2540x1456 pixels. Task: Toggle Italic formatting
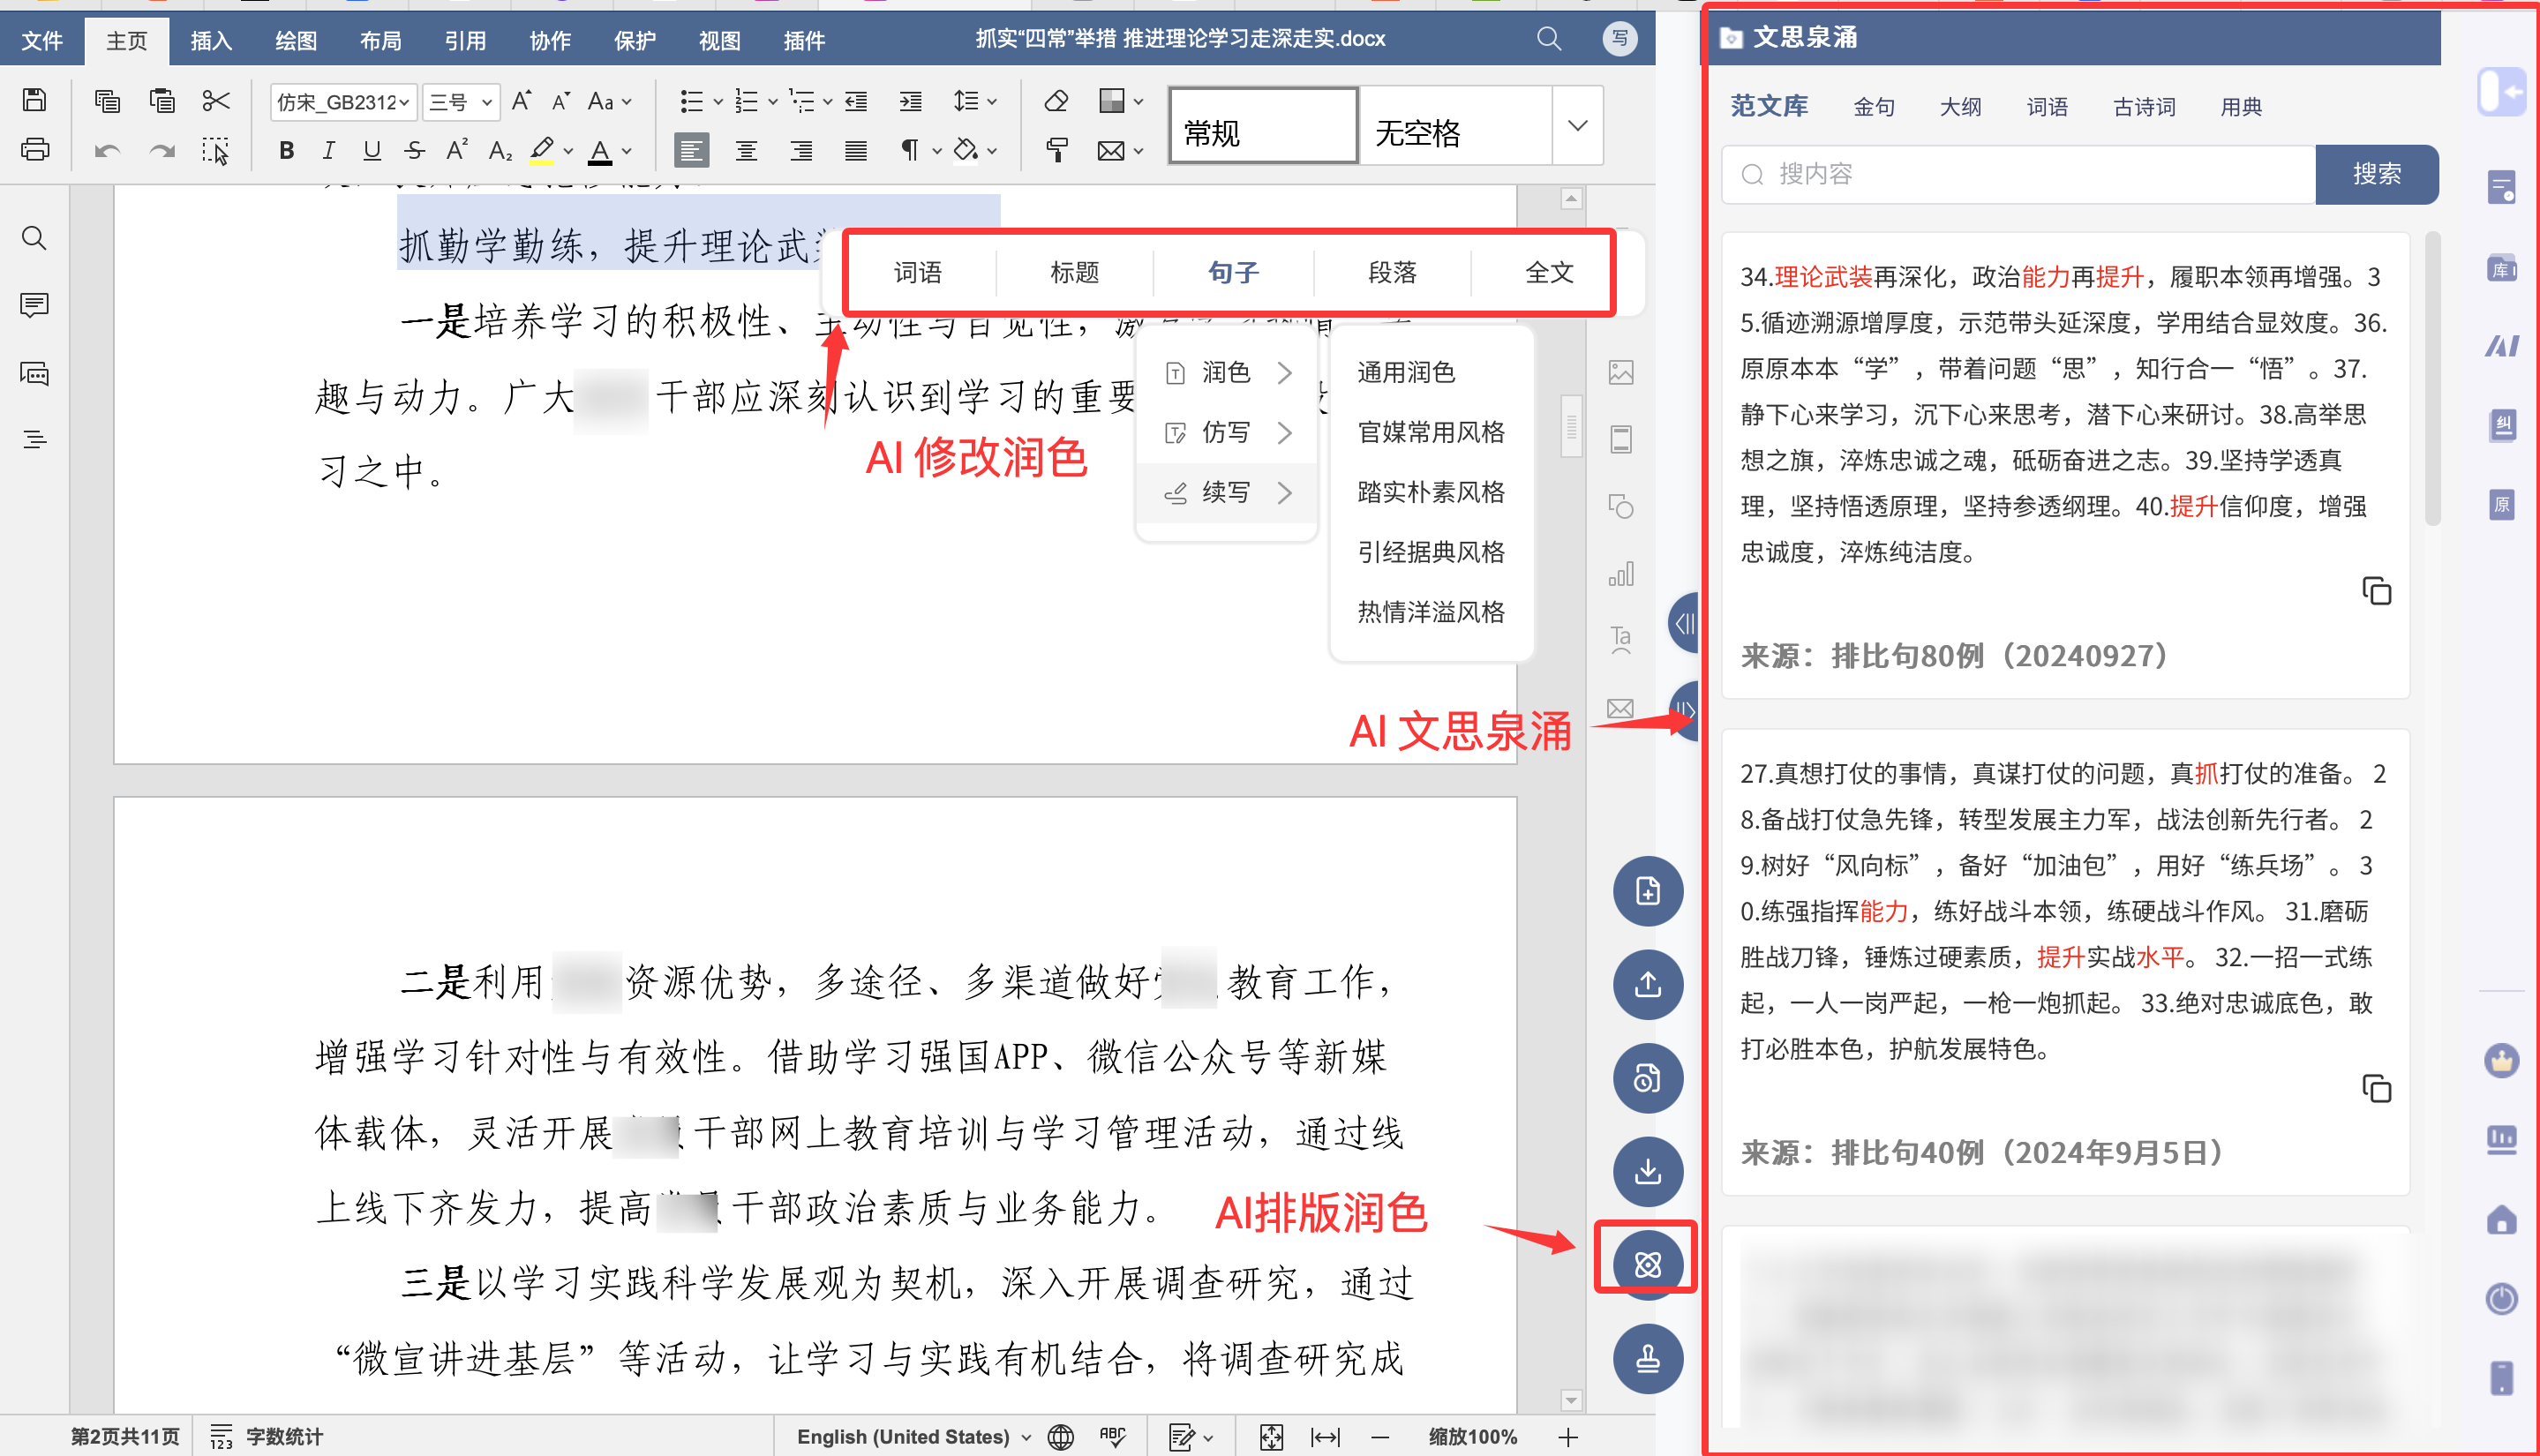click(x=328, y=151)
